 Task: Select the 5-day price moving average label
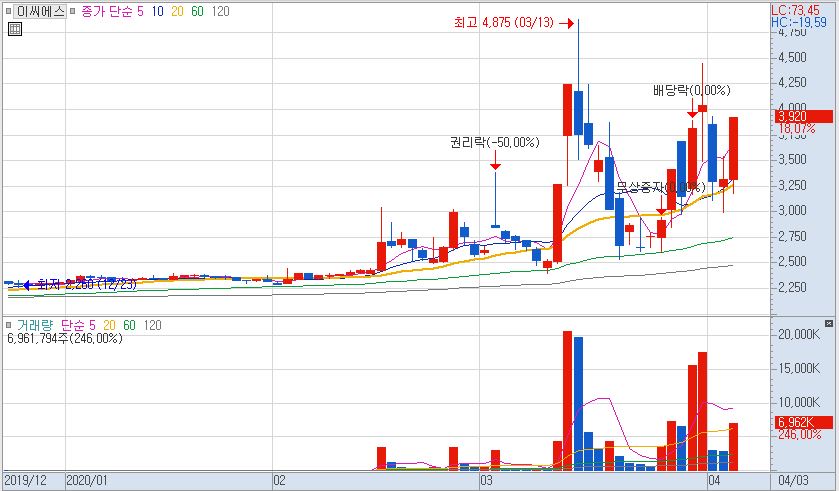coord(141,12)
